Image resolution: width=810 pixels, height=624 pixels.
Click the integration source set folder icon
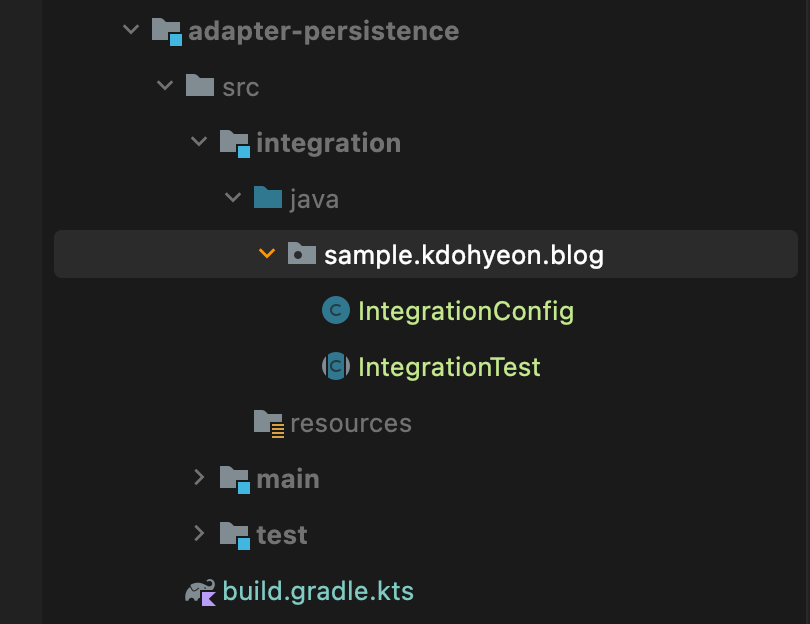235,143
